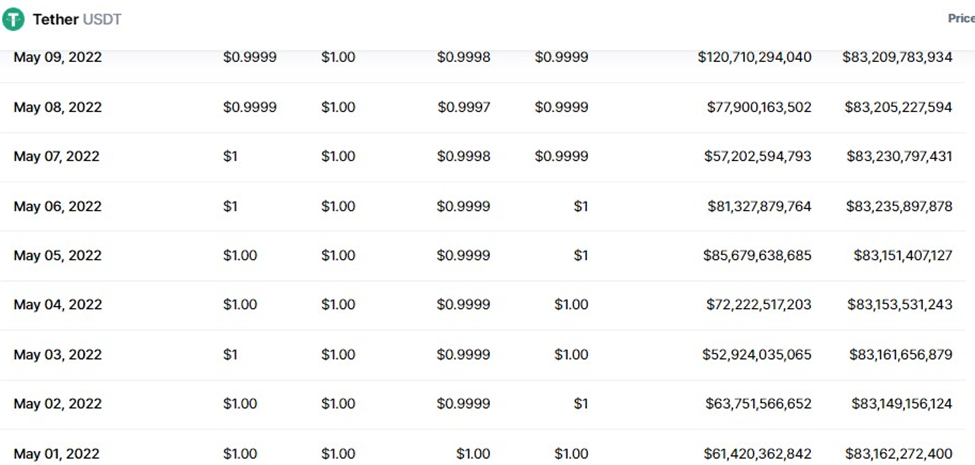Select the May 08, 2022 date cell
Image resolution: width=975 pixels, height=465 pixels.
pos(57,107)
